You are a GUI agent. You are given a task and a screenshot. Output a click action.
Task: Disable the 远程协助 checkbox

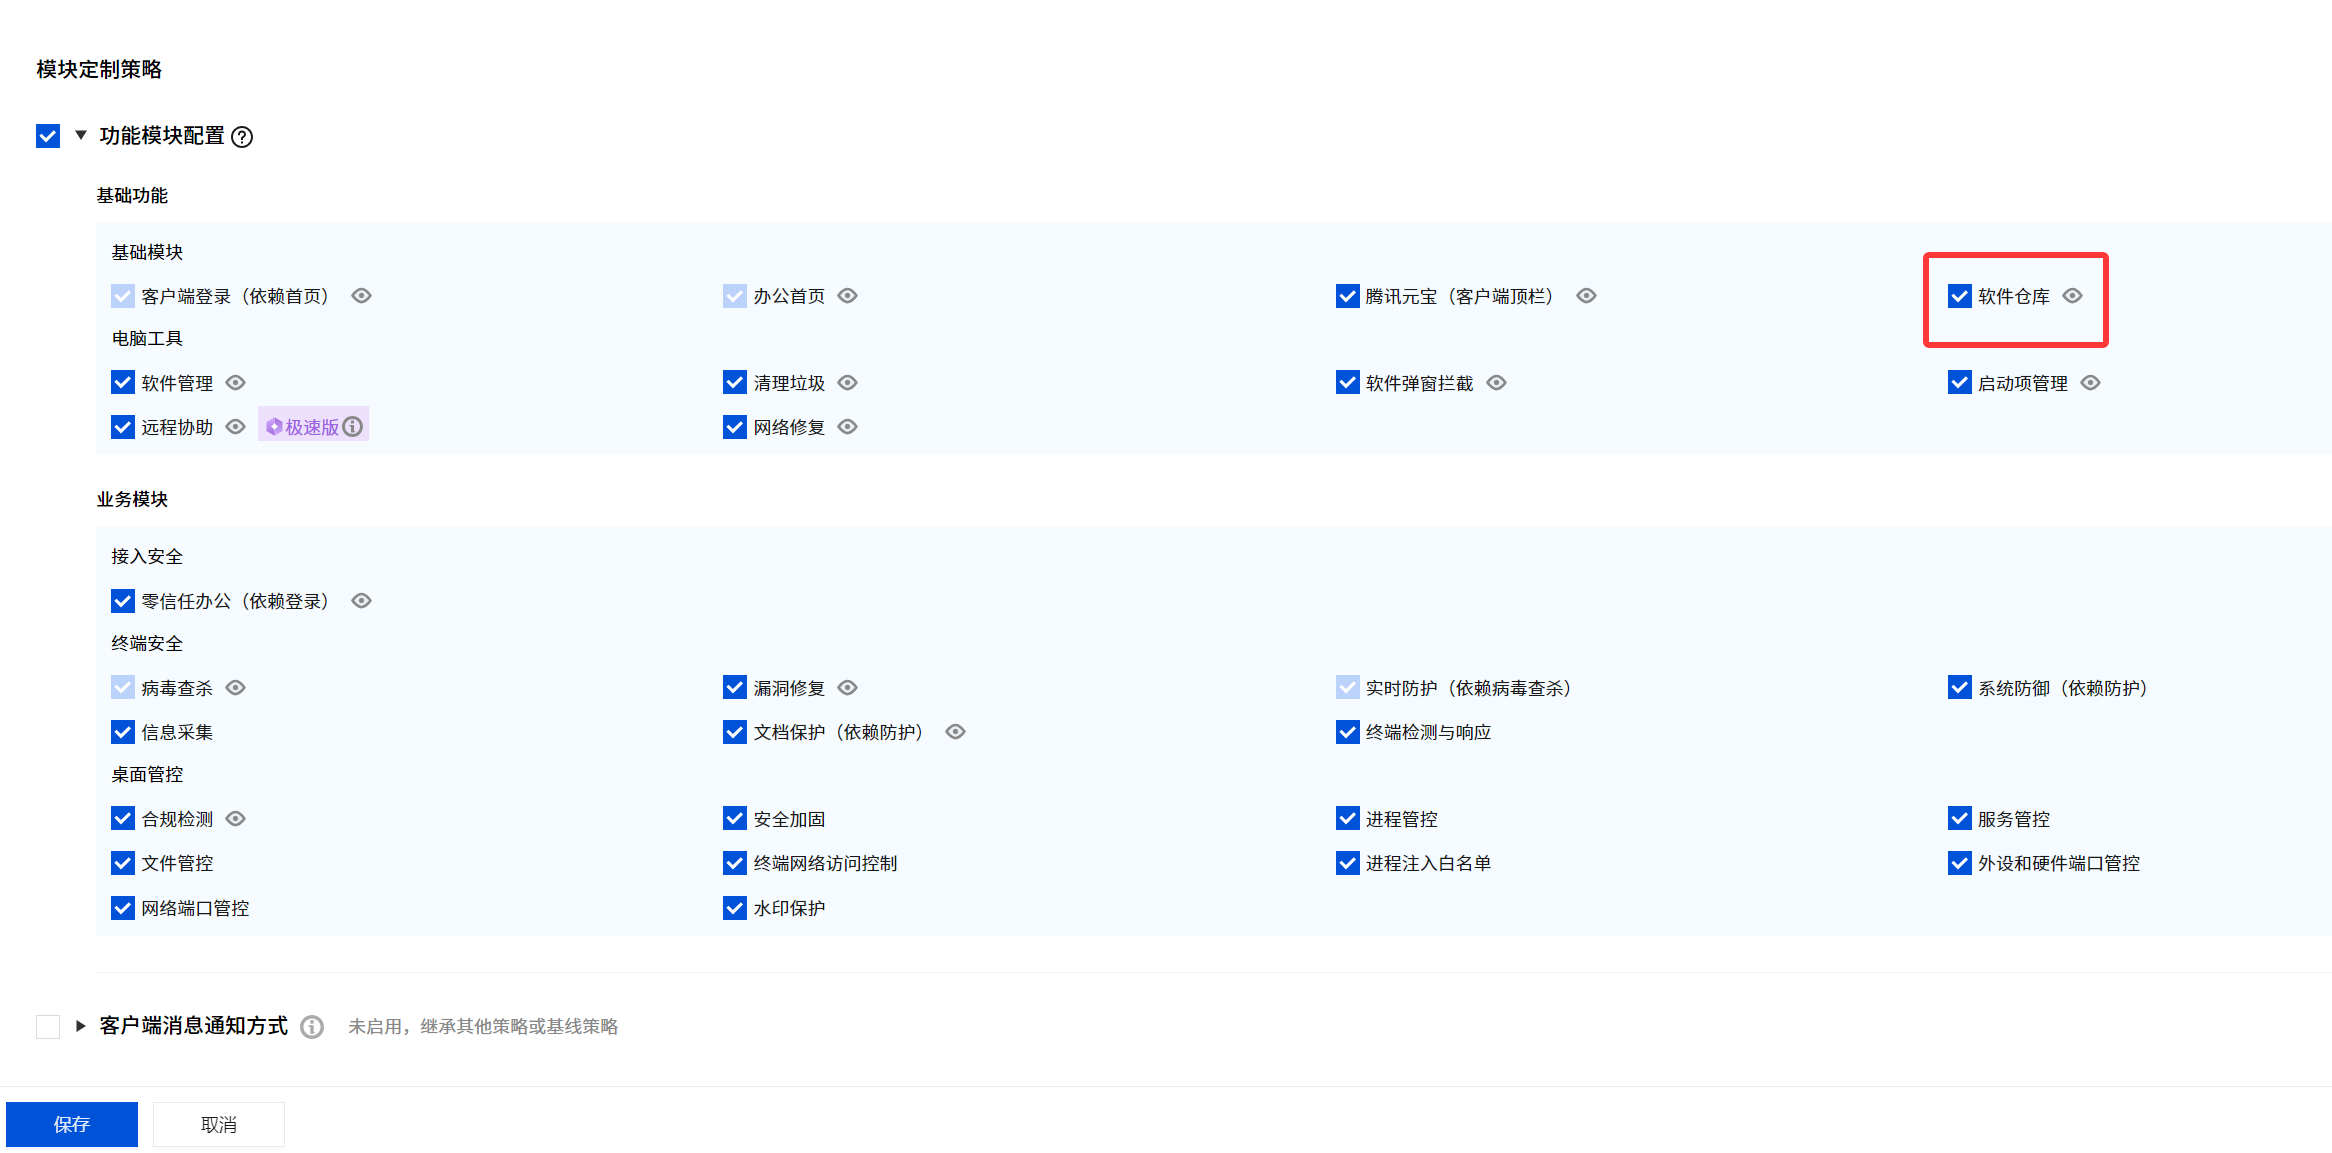[122, 427]
